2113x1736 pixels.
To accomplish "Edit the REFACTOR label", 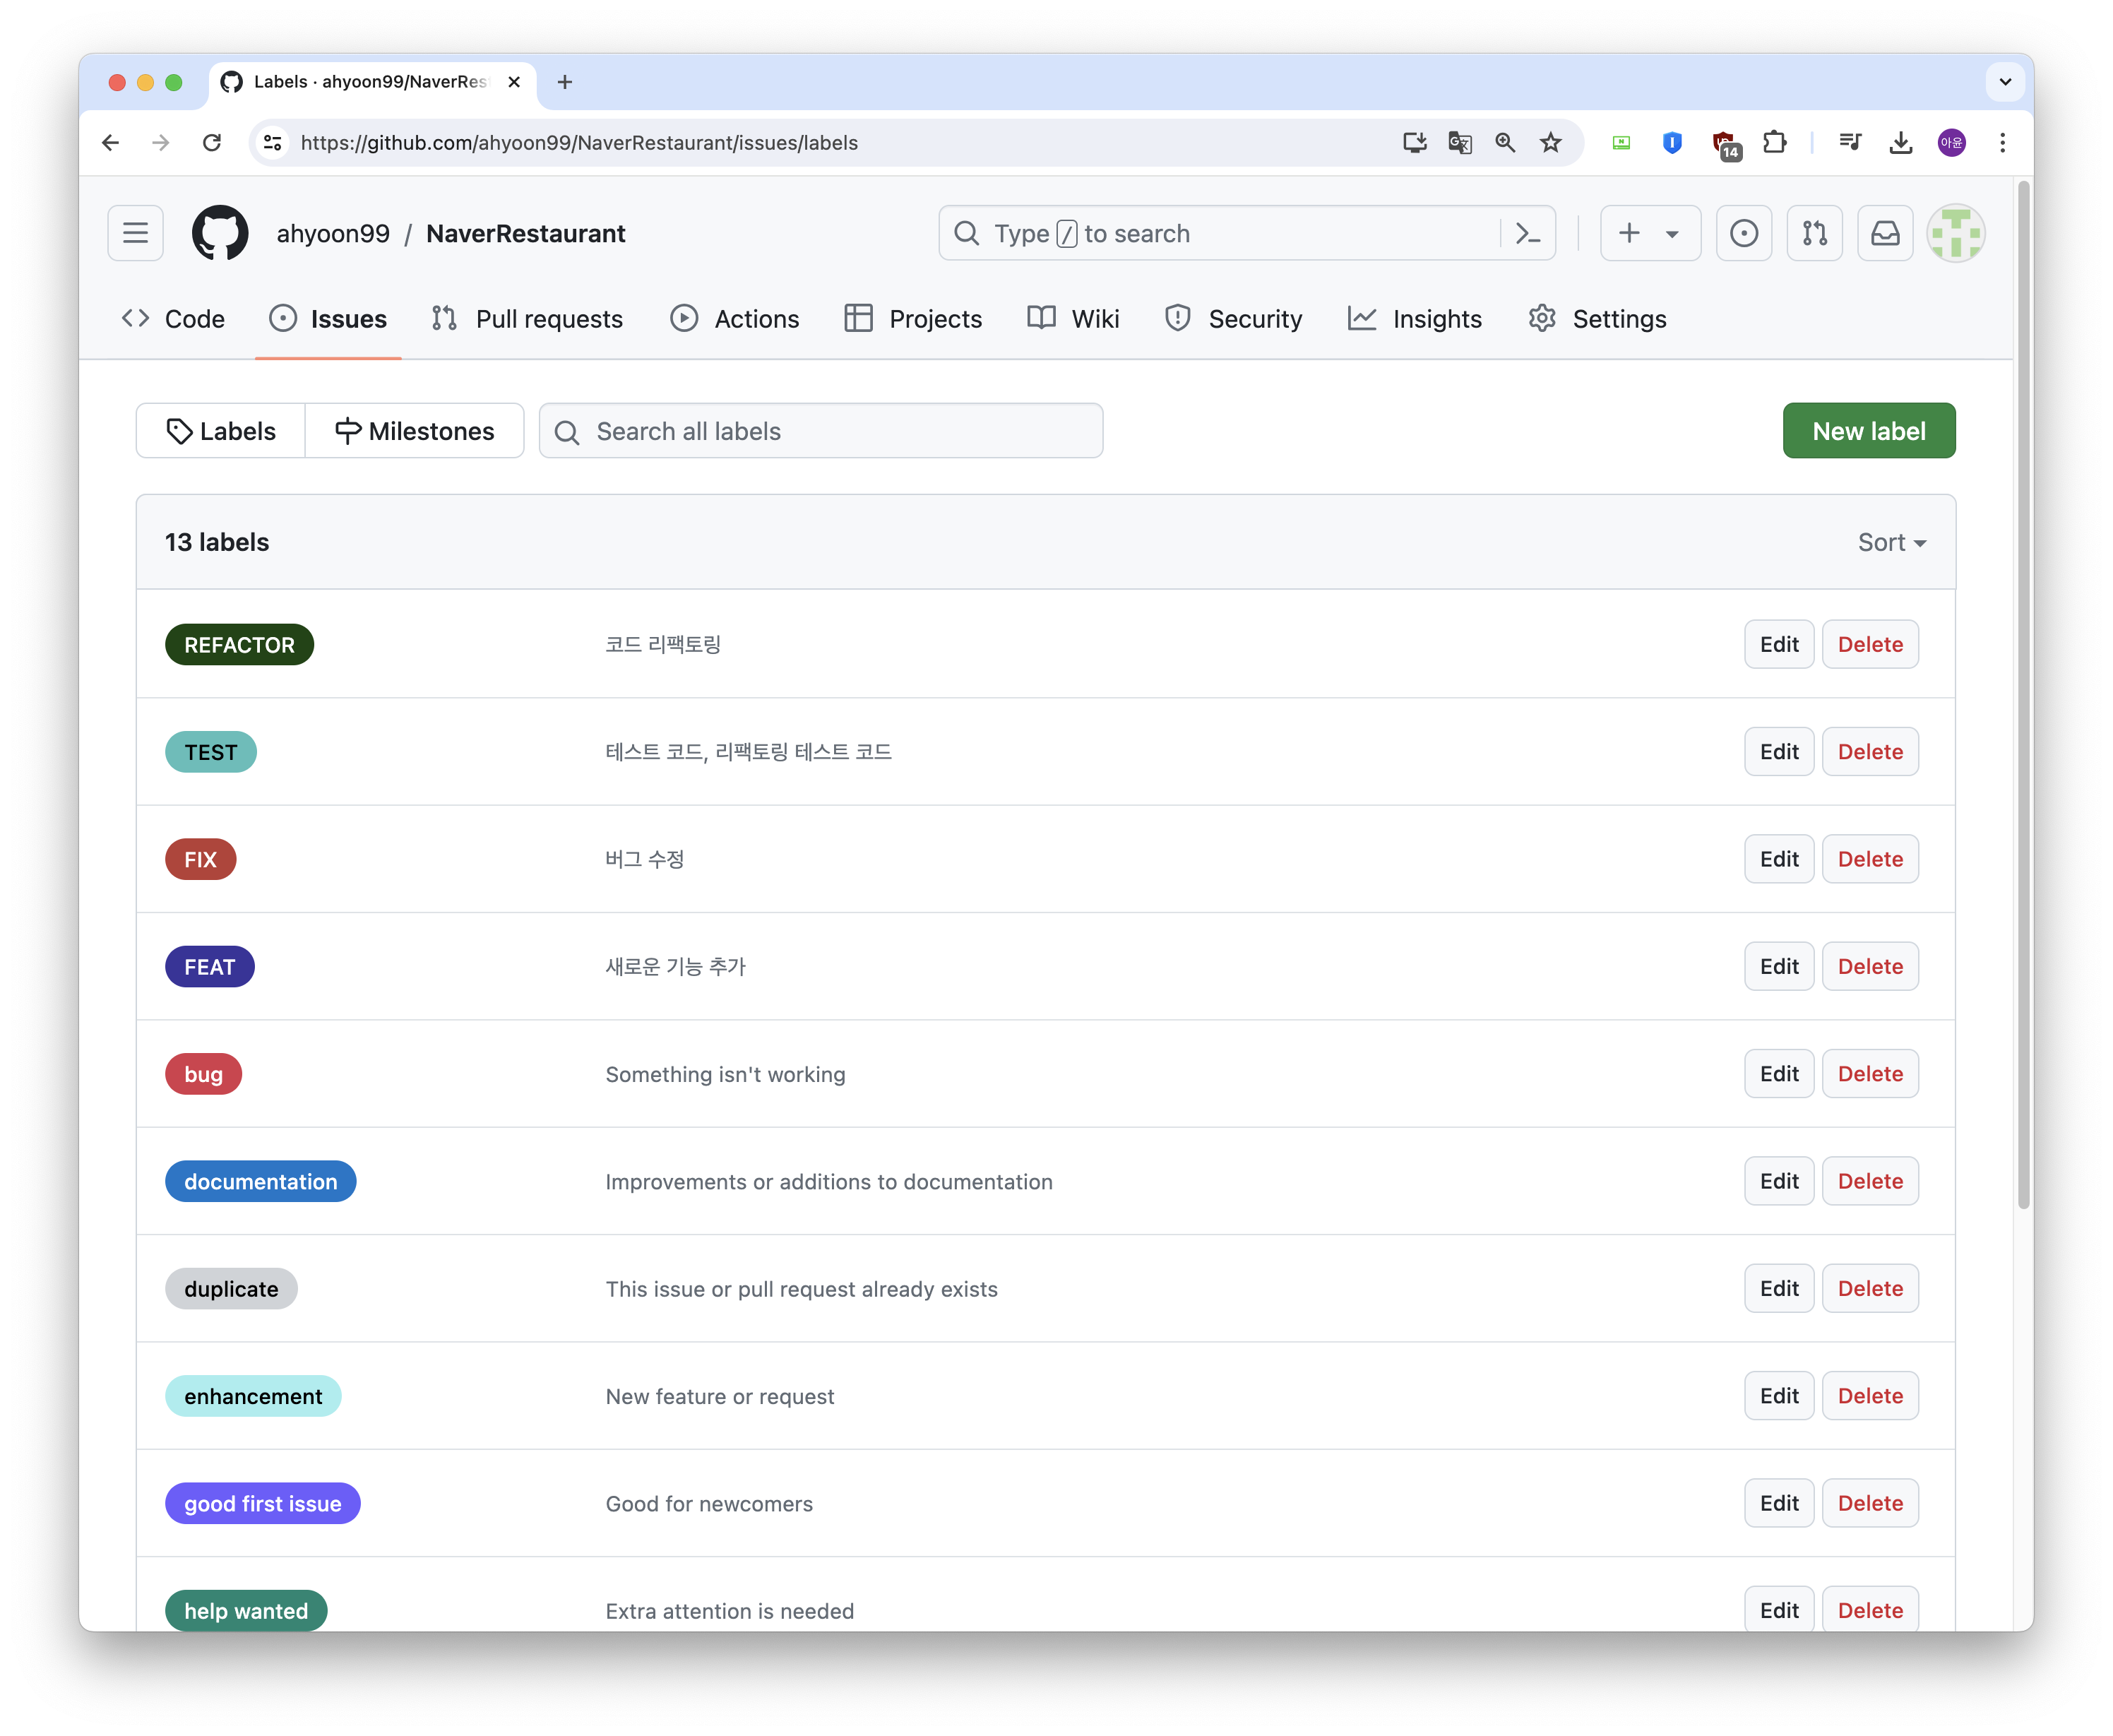I will tap(1778, 645).
